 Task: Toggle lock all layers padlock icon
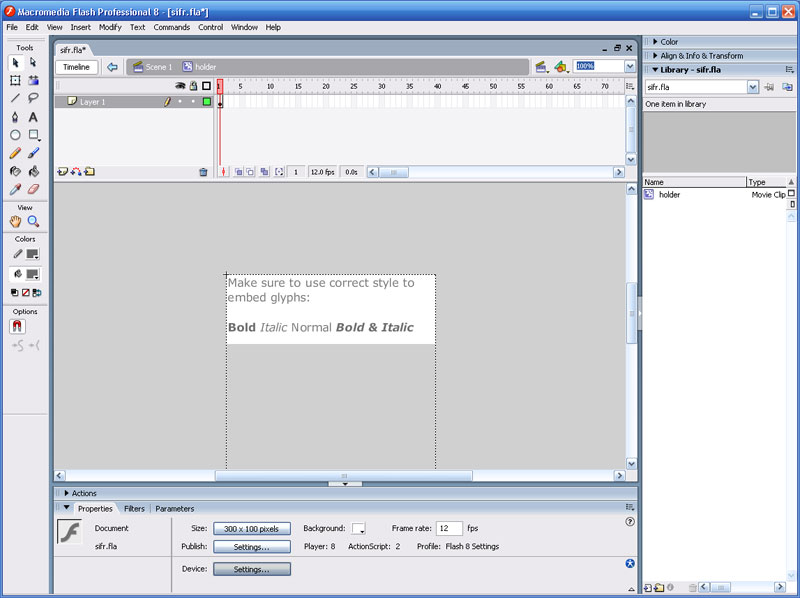pyautogui.click(x=193, y=86)
